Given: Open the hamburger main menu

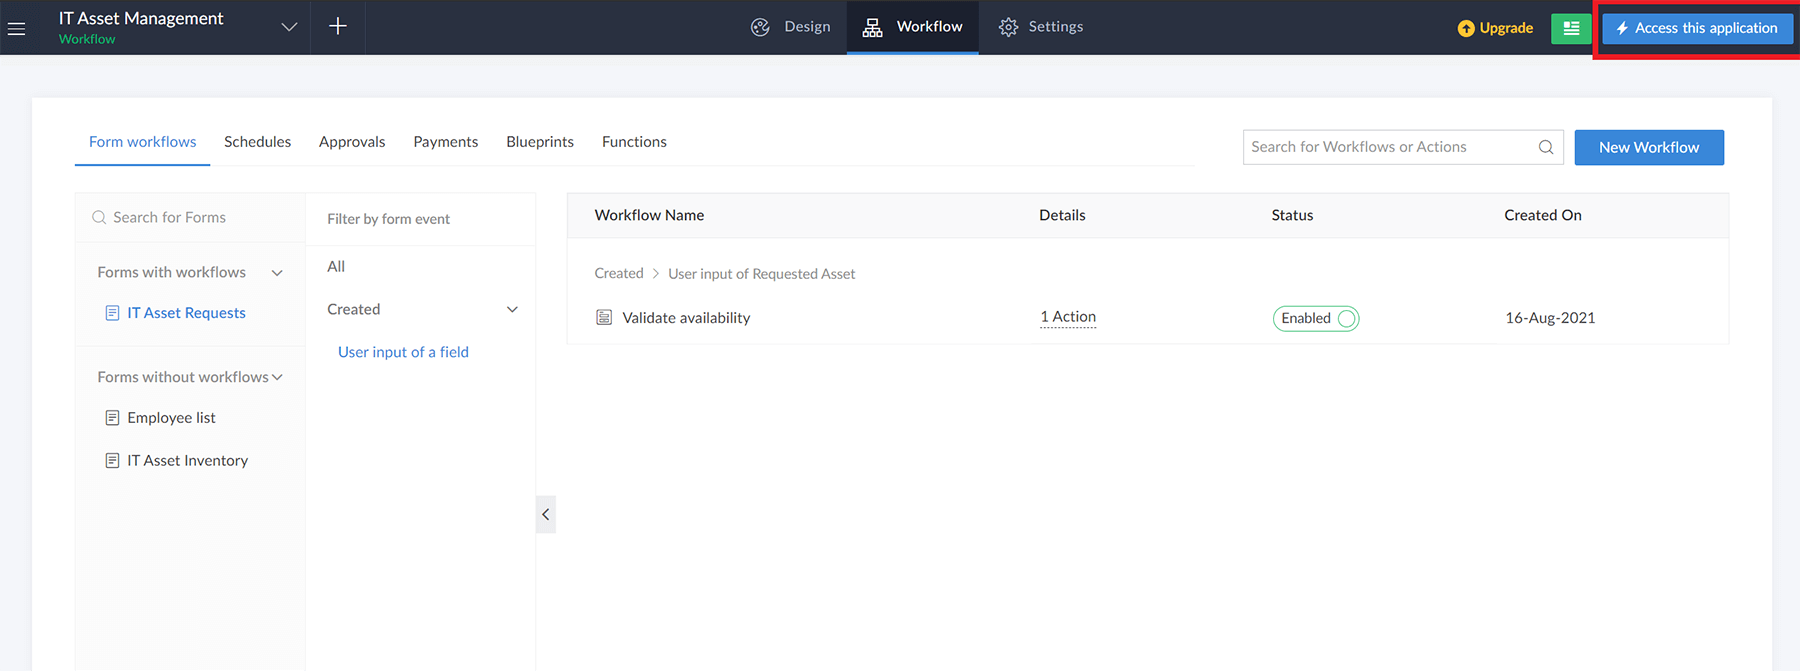Looking at the screenshot, I should [17, 28].
